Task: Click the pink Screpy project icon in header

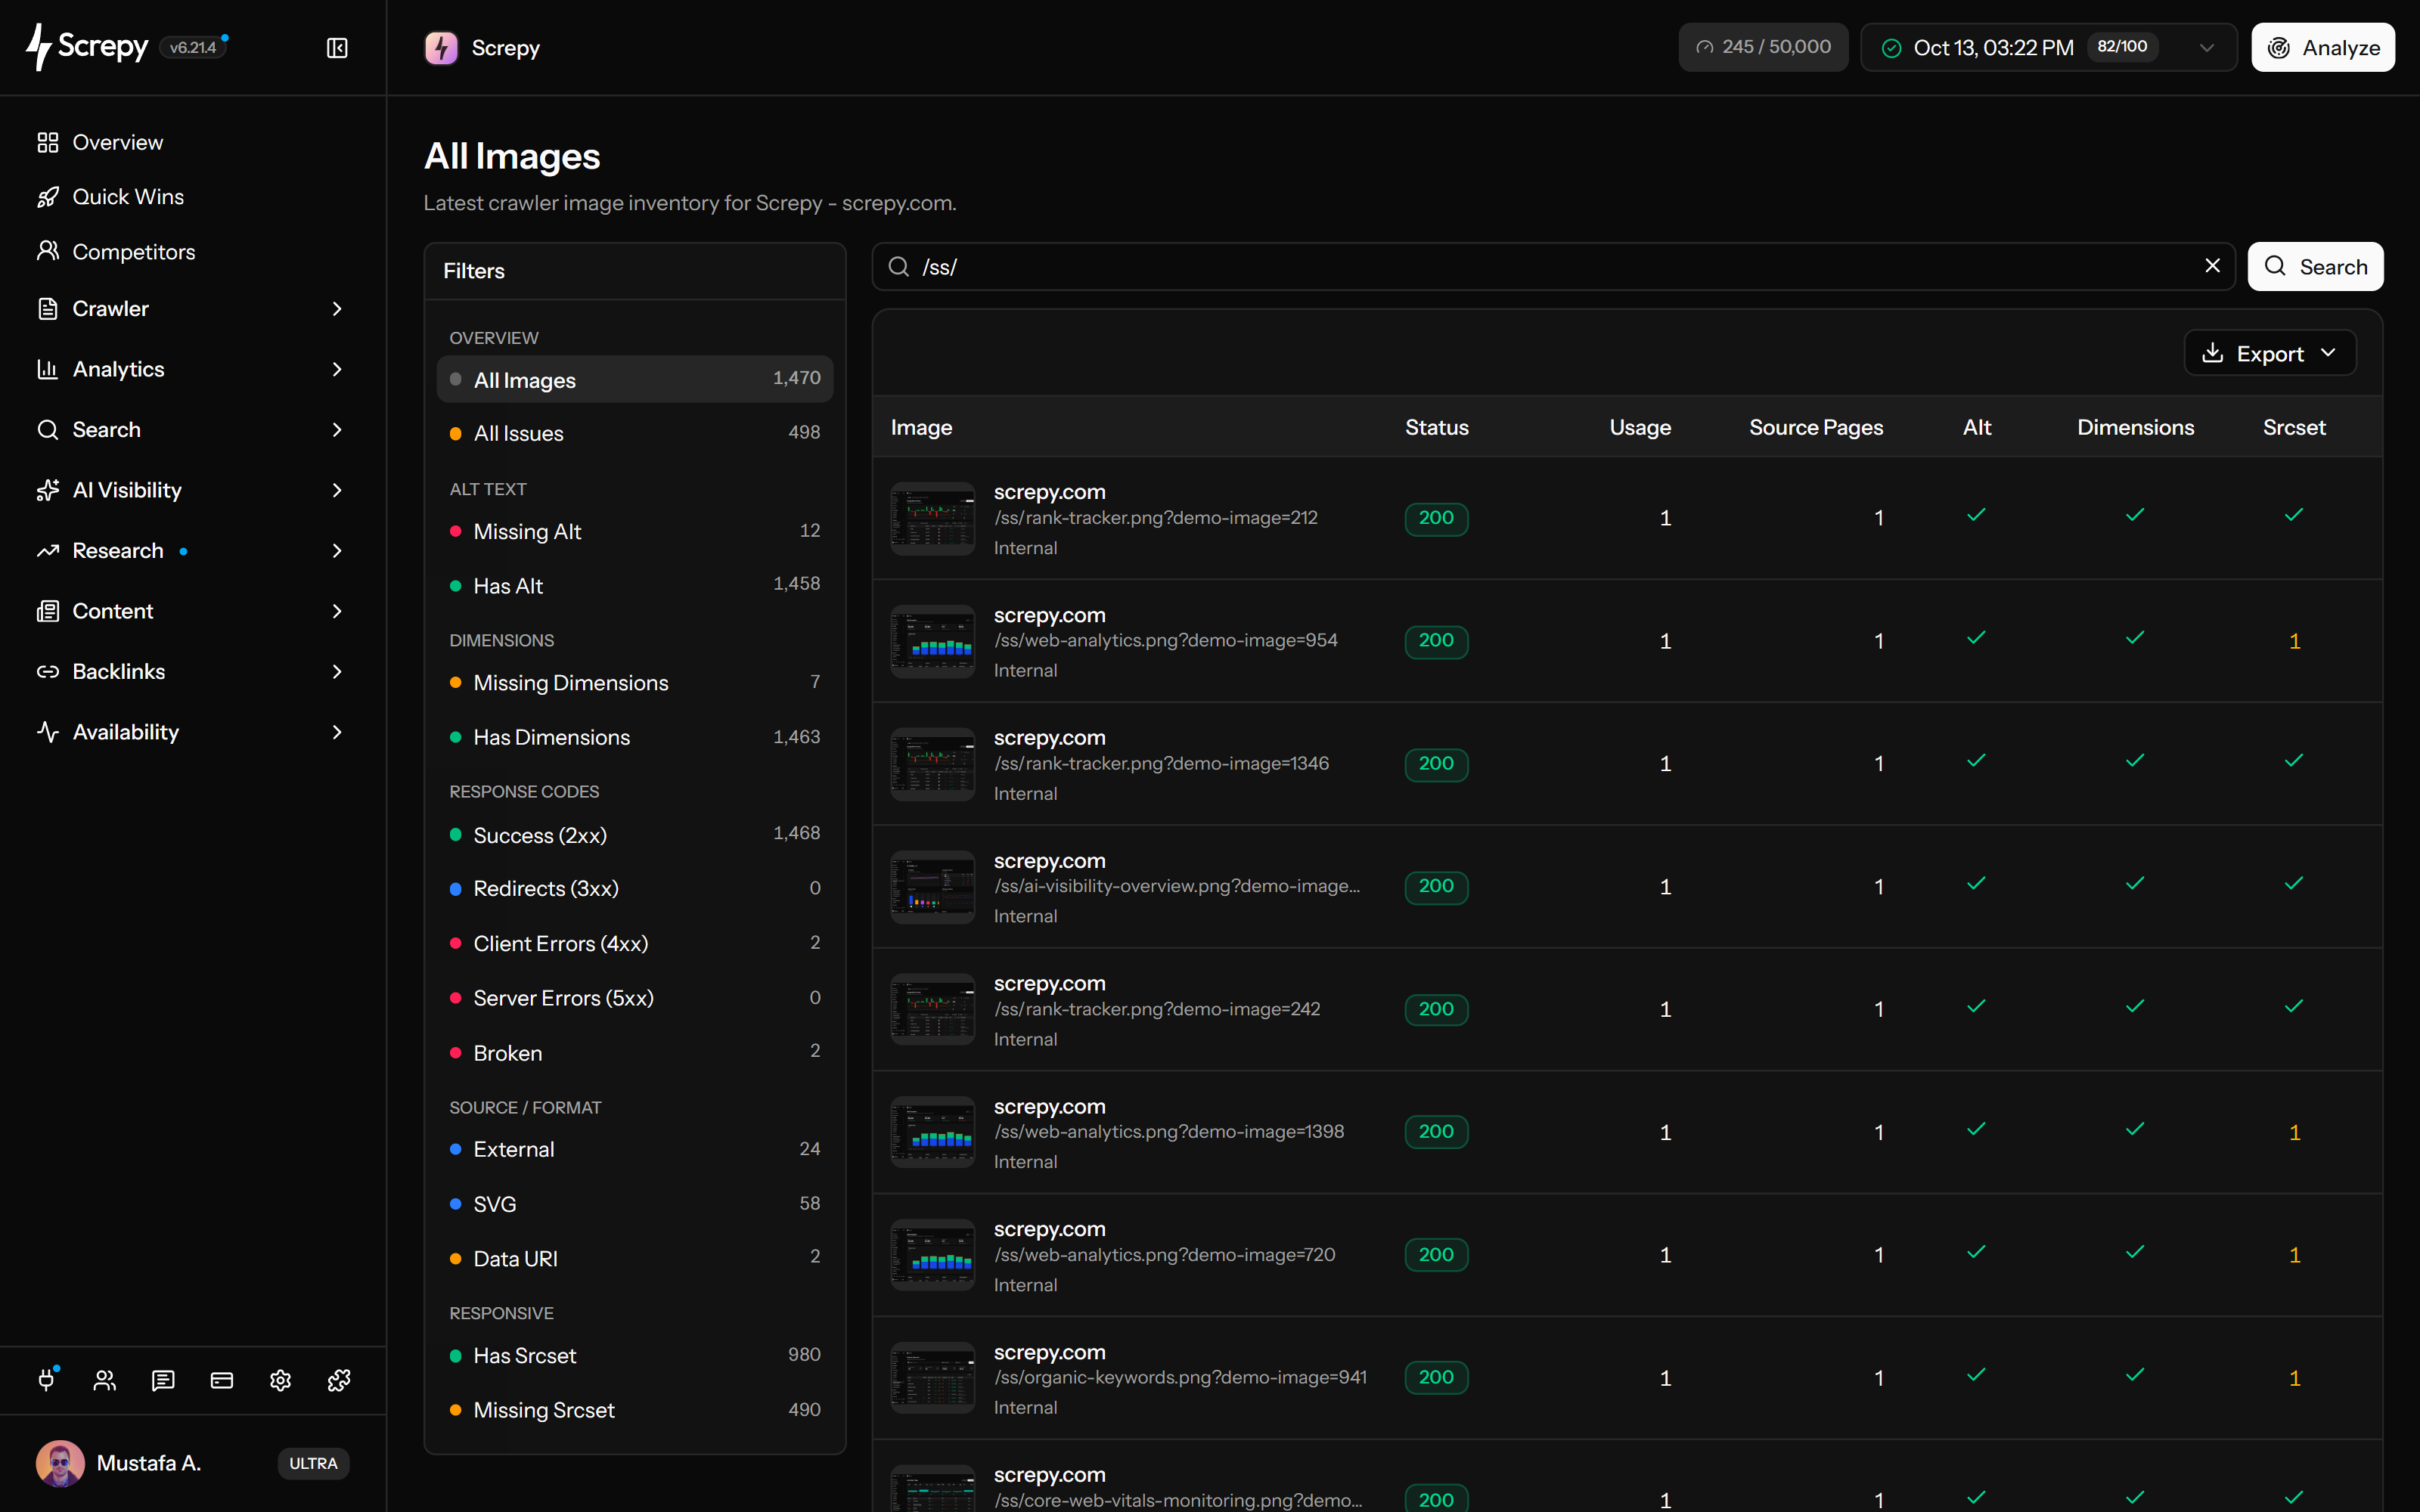Action: 441,48
